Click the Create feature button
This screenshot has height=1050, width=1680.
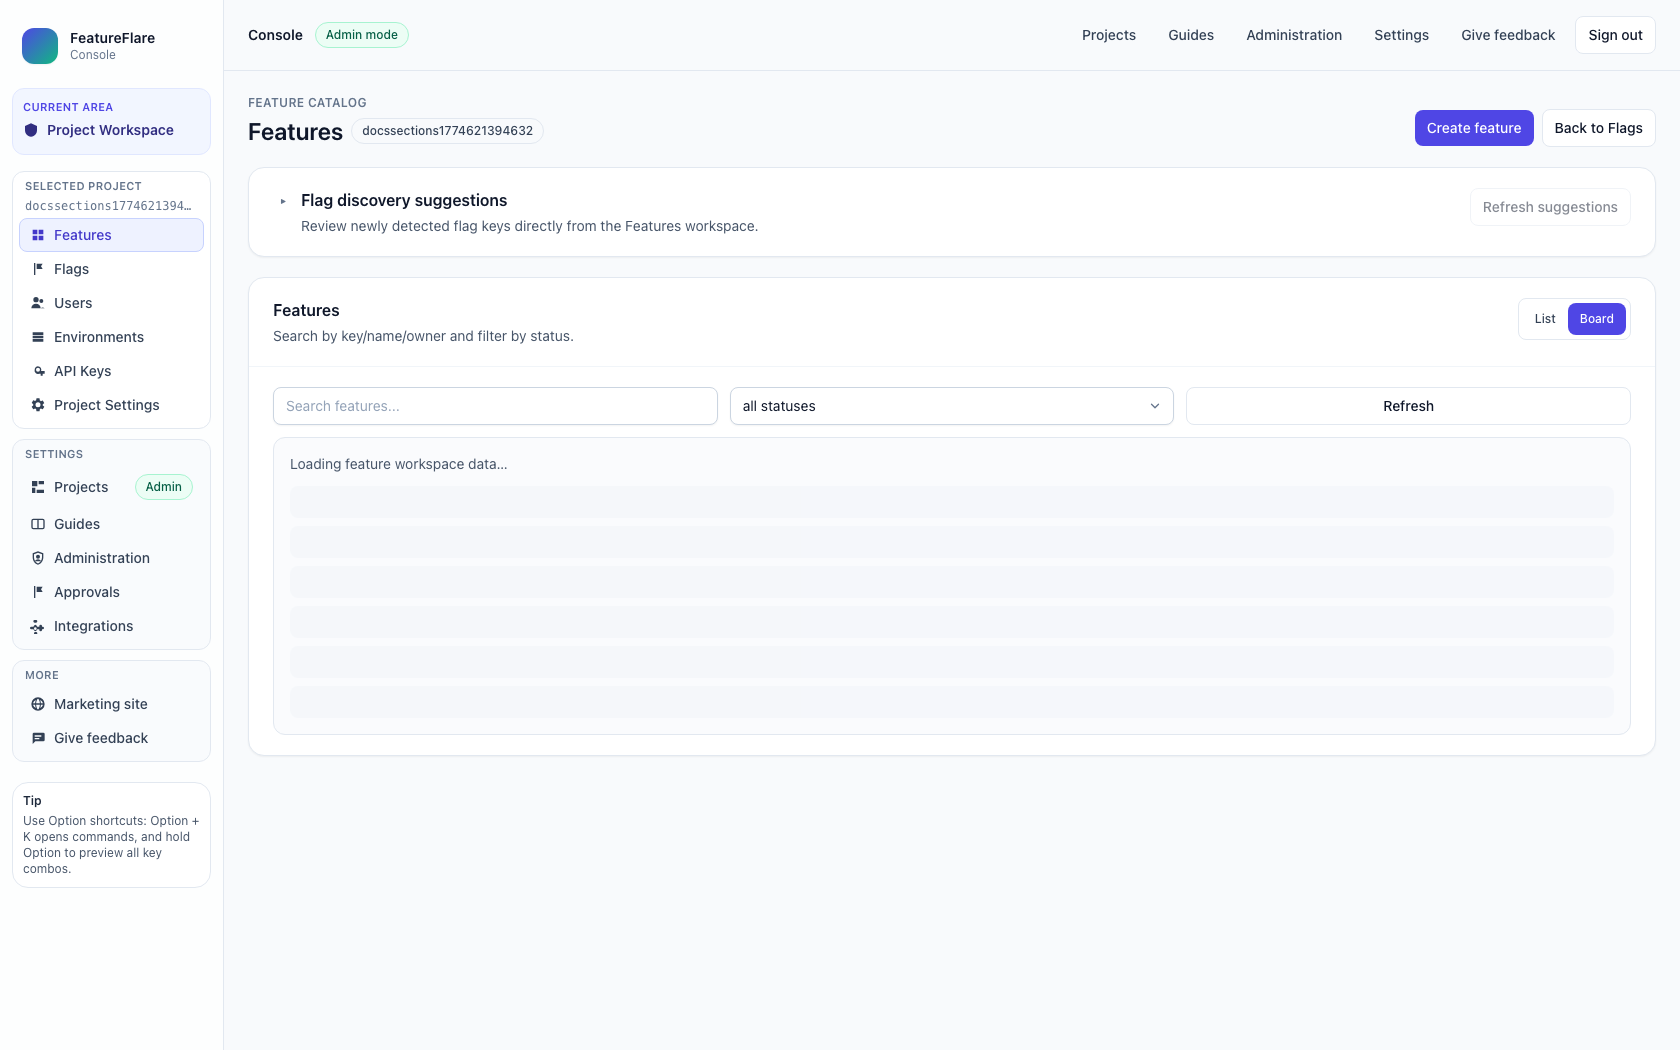(x=1474, y=128)
